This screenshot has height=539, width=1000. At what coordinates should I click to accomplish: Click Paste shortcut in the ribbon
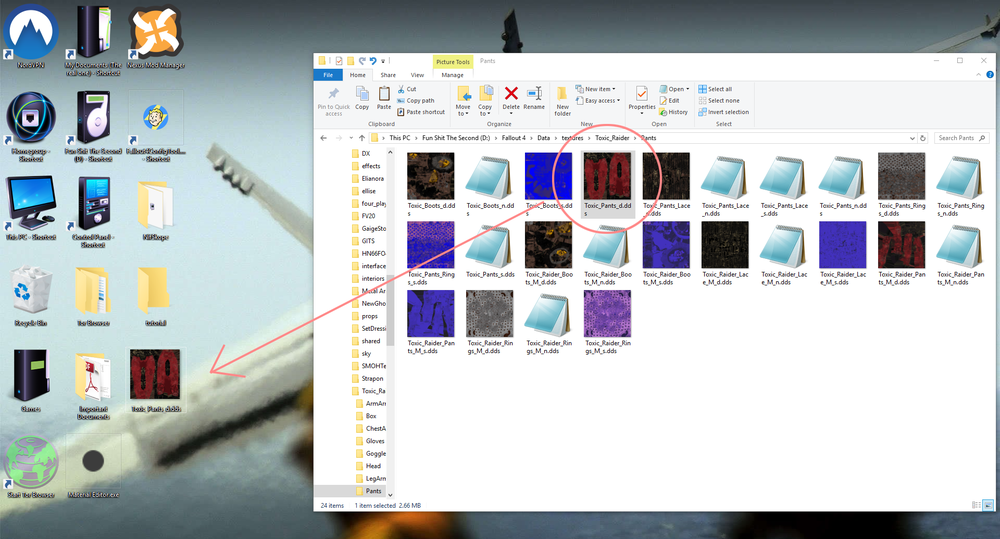421,112
